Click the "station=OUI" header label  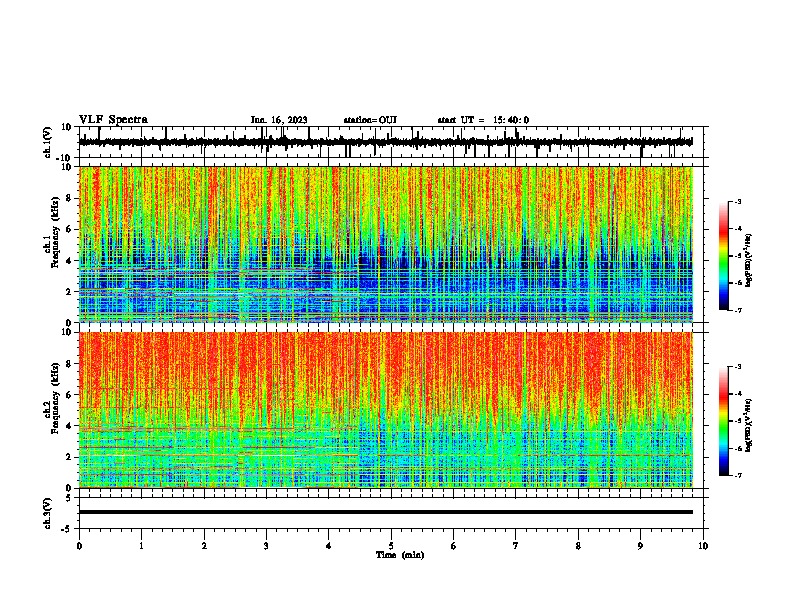370,120
